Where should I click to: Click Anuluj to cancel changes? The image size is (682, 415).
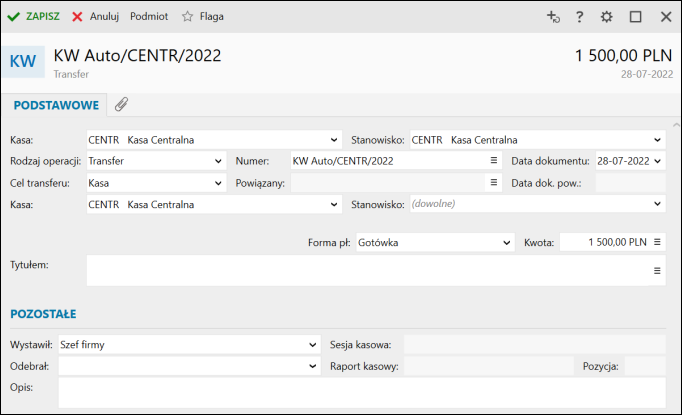95,17
